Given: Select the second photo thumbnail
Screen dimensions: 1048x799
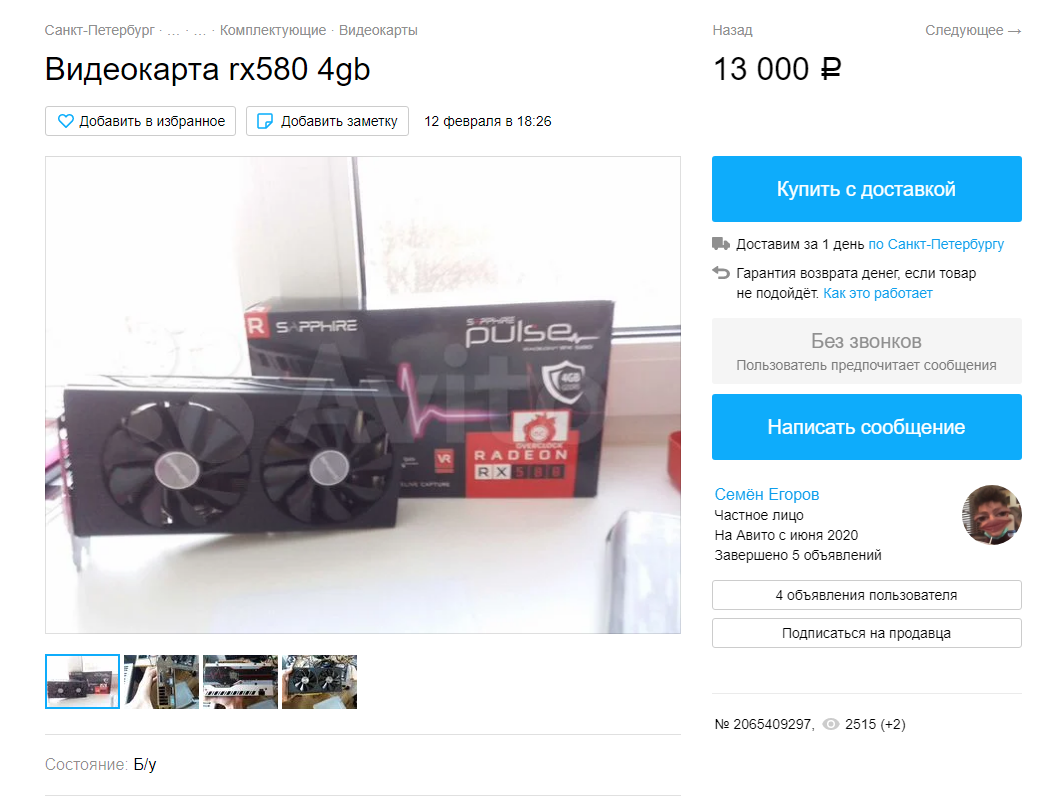Looking at the screenshot, I should (x=162, y=682).
